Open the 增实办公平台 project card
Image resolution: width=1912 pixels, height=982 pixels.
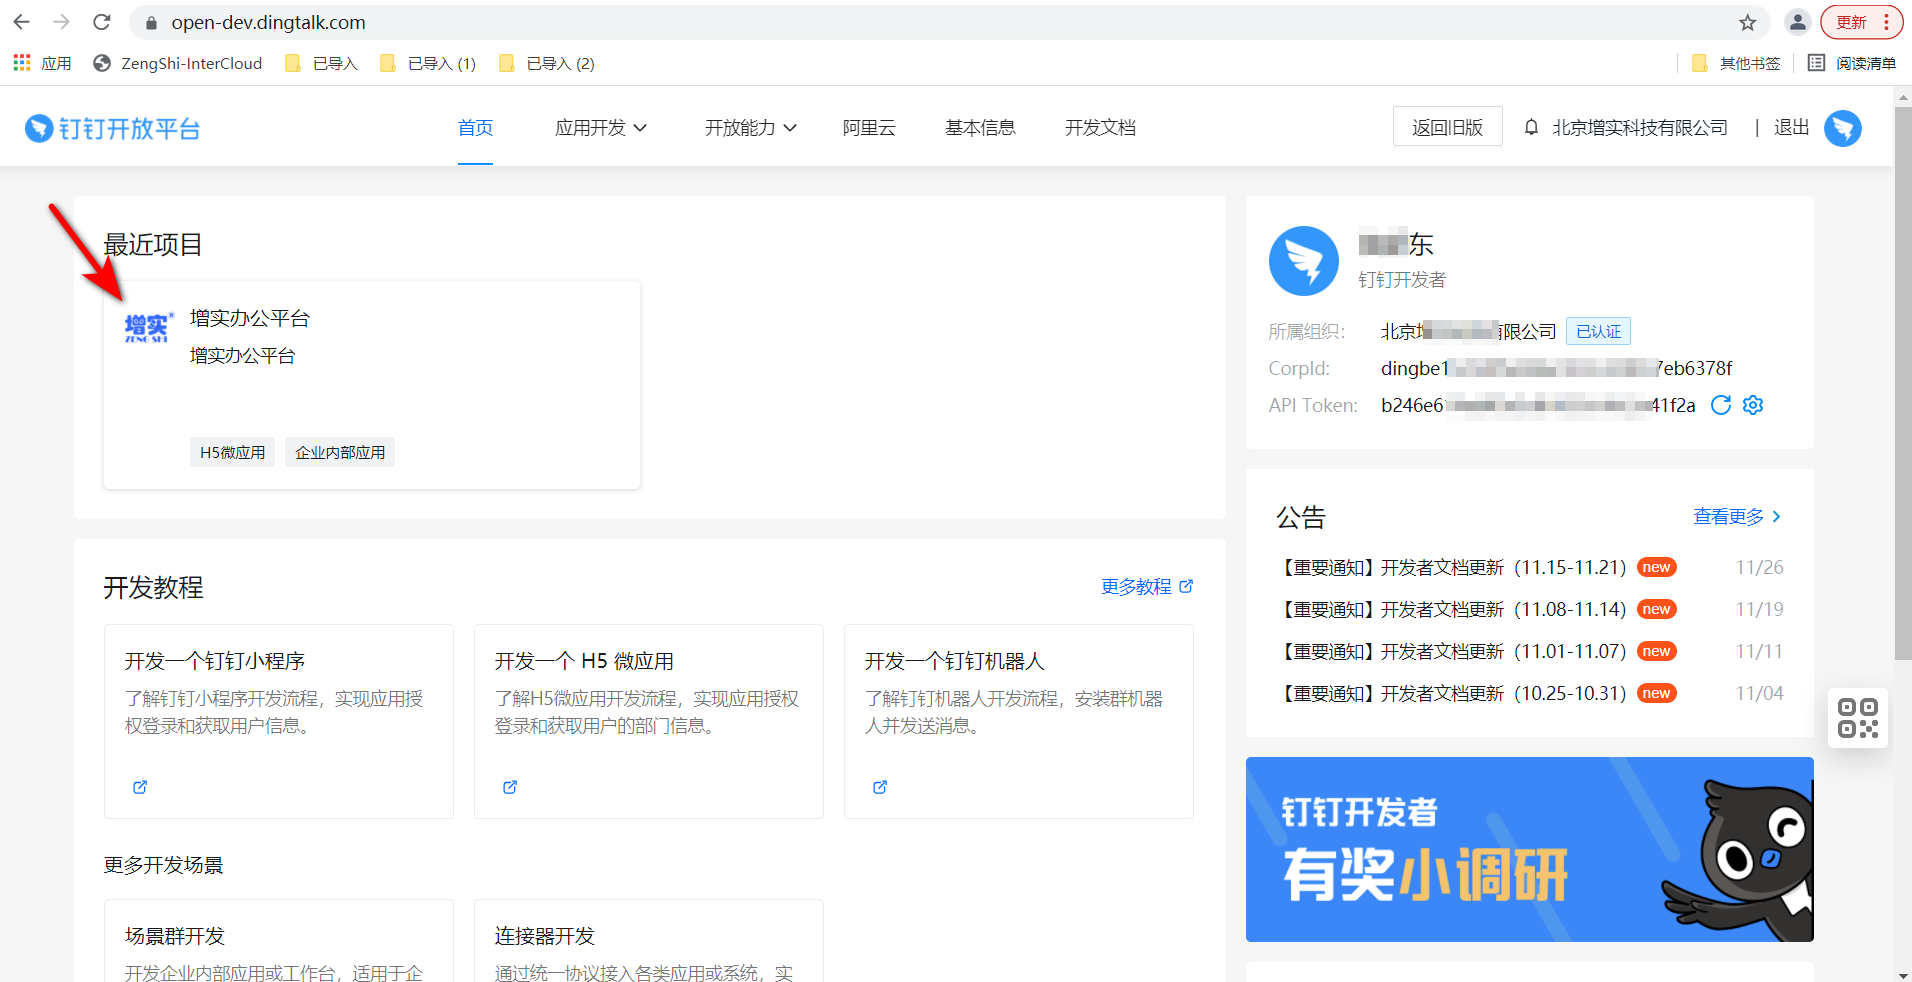[371, 385]
